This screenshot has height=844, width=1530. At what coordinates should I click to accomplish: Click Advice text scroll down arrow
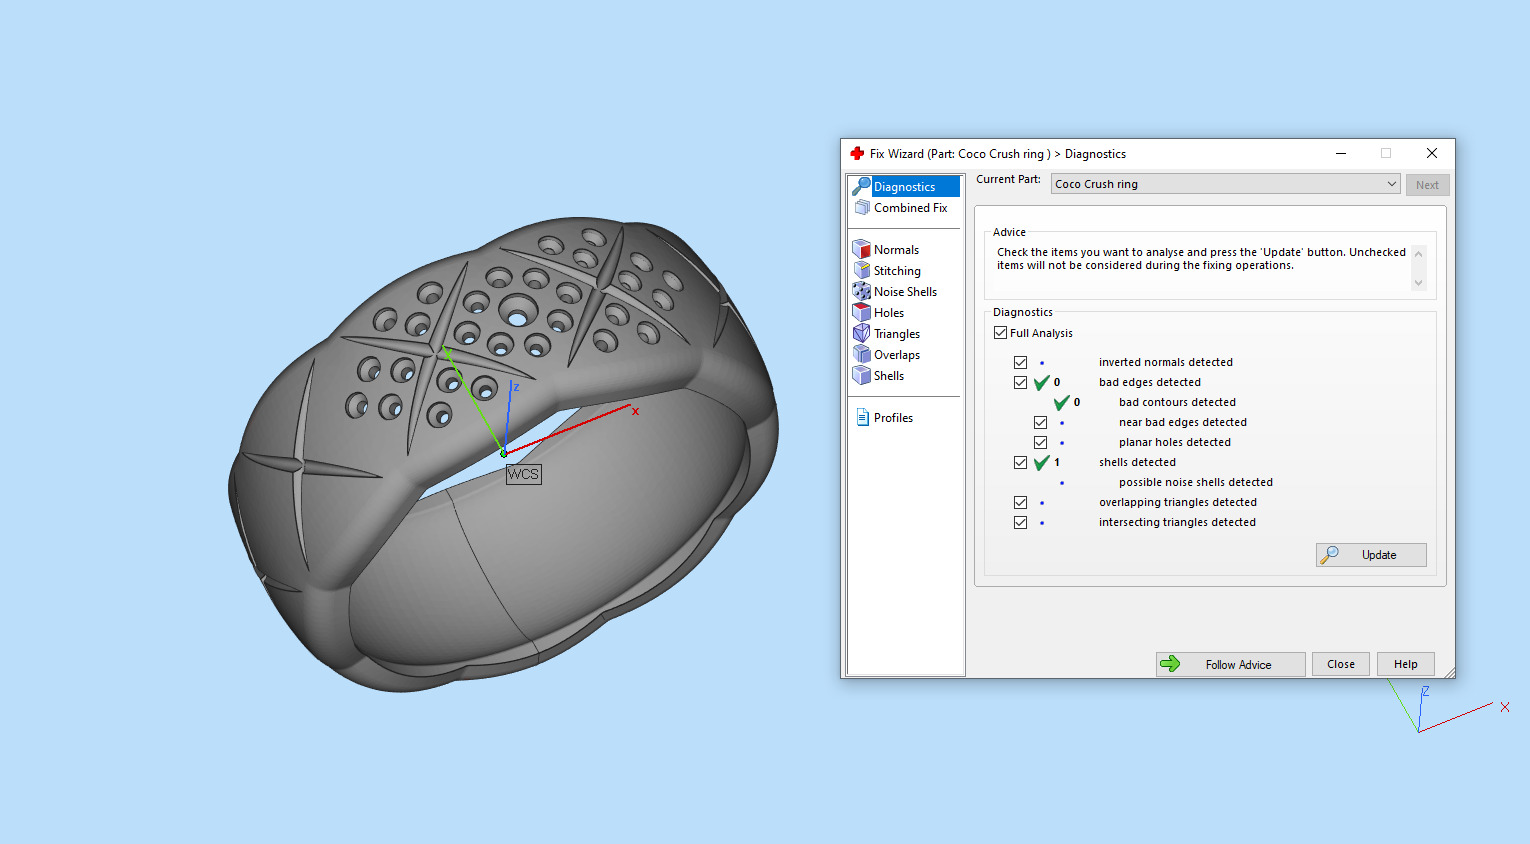[1418, 283]
